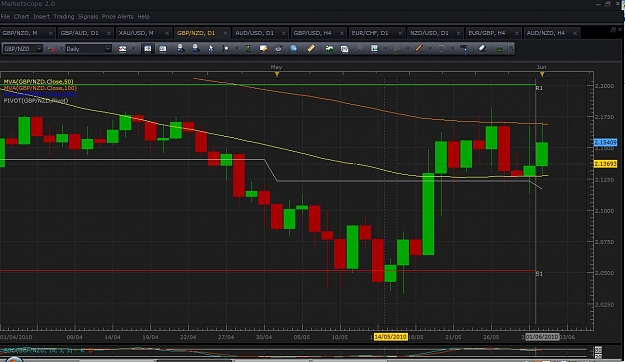Click the MVA(GBP/NZD,Close,50) indicator label
Screen dimensions: 625x362
click(38, 81)
